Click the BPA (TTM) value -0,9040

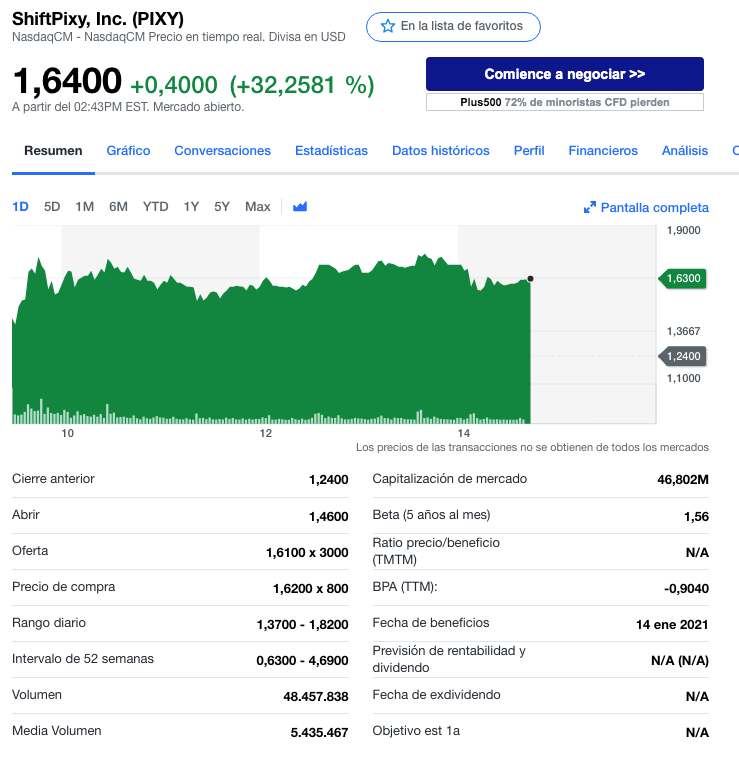point(686,589)
